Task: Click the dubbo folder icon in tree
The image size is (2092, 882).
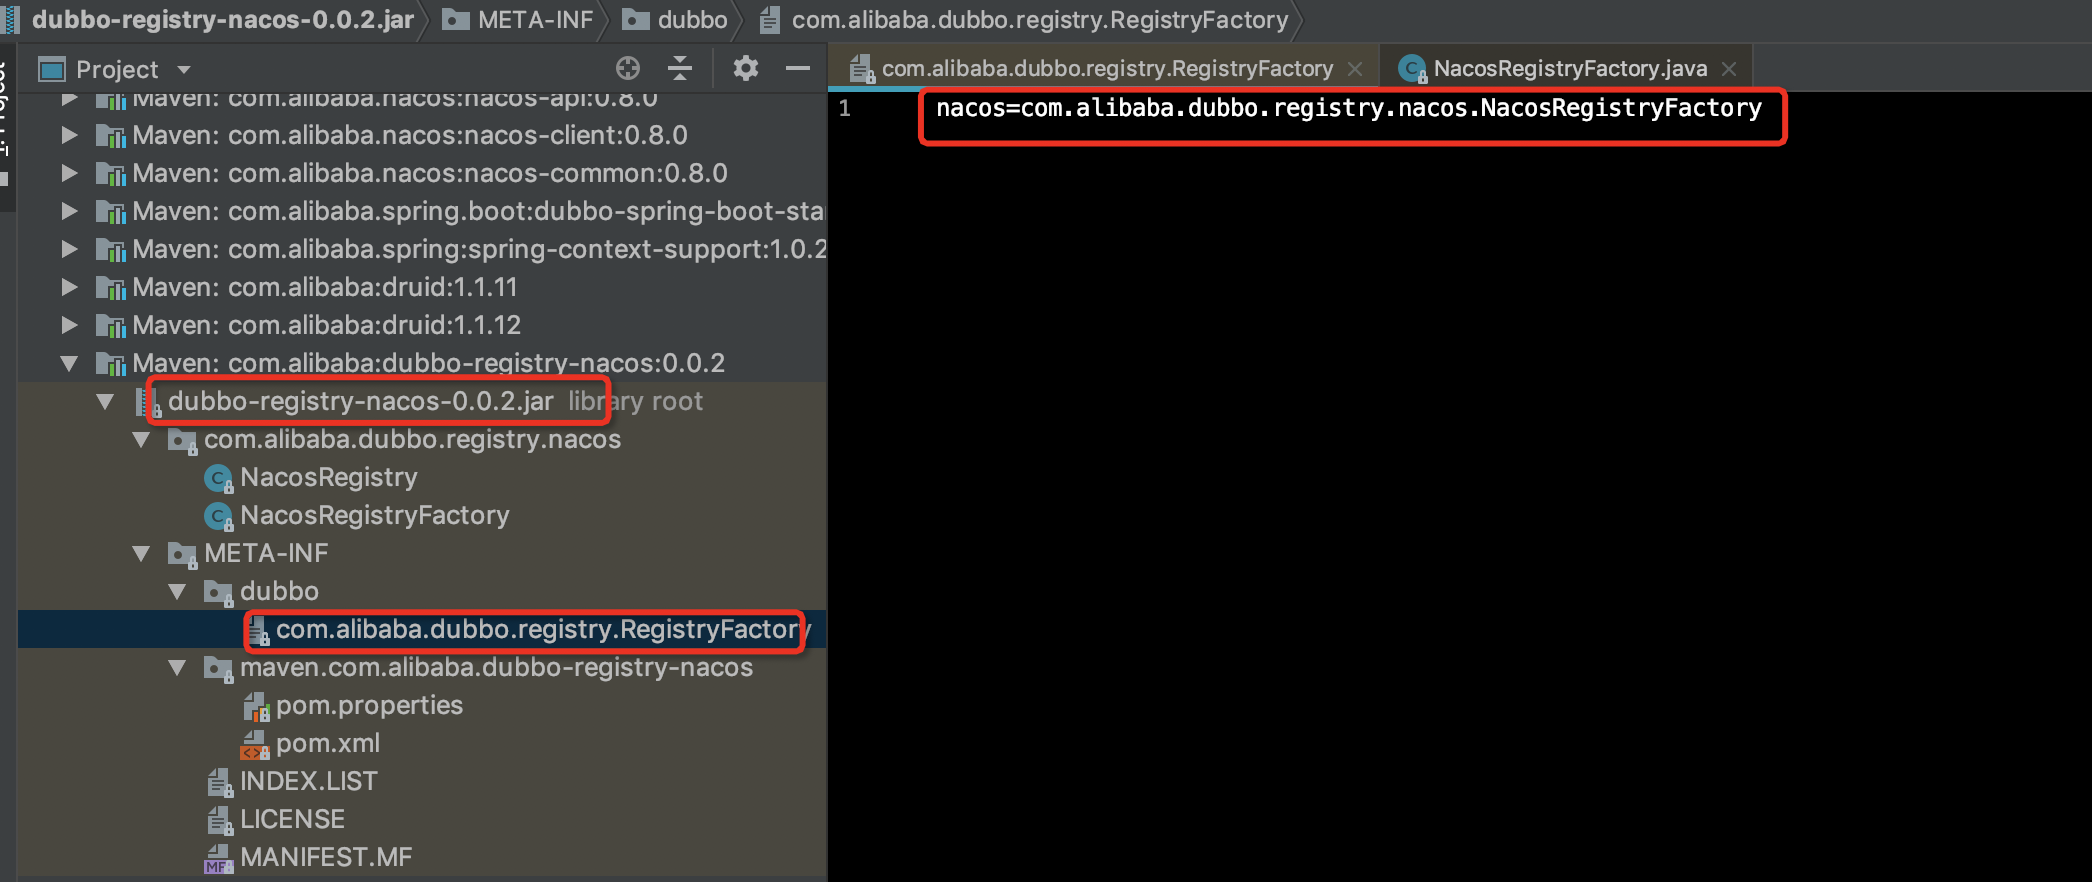Action: coord(218,592)
